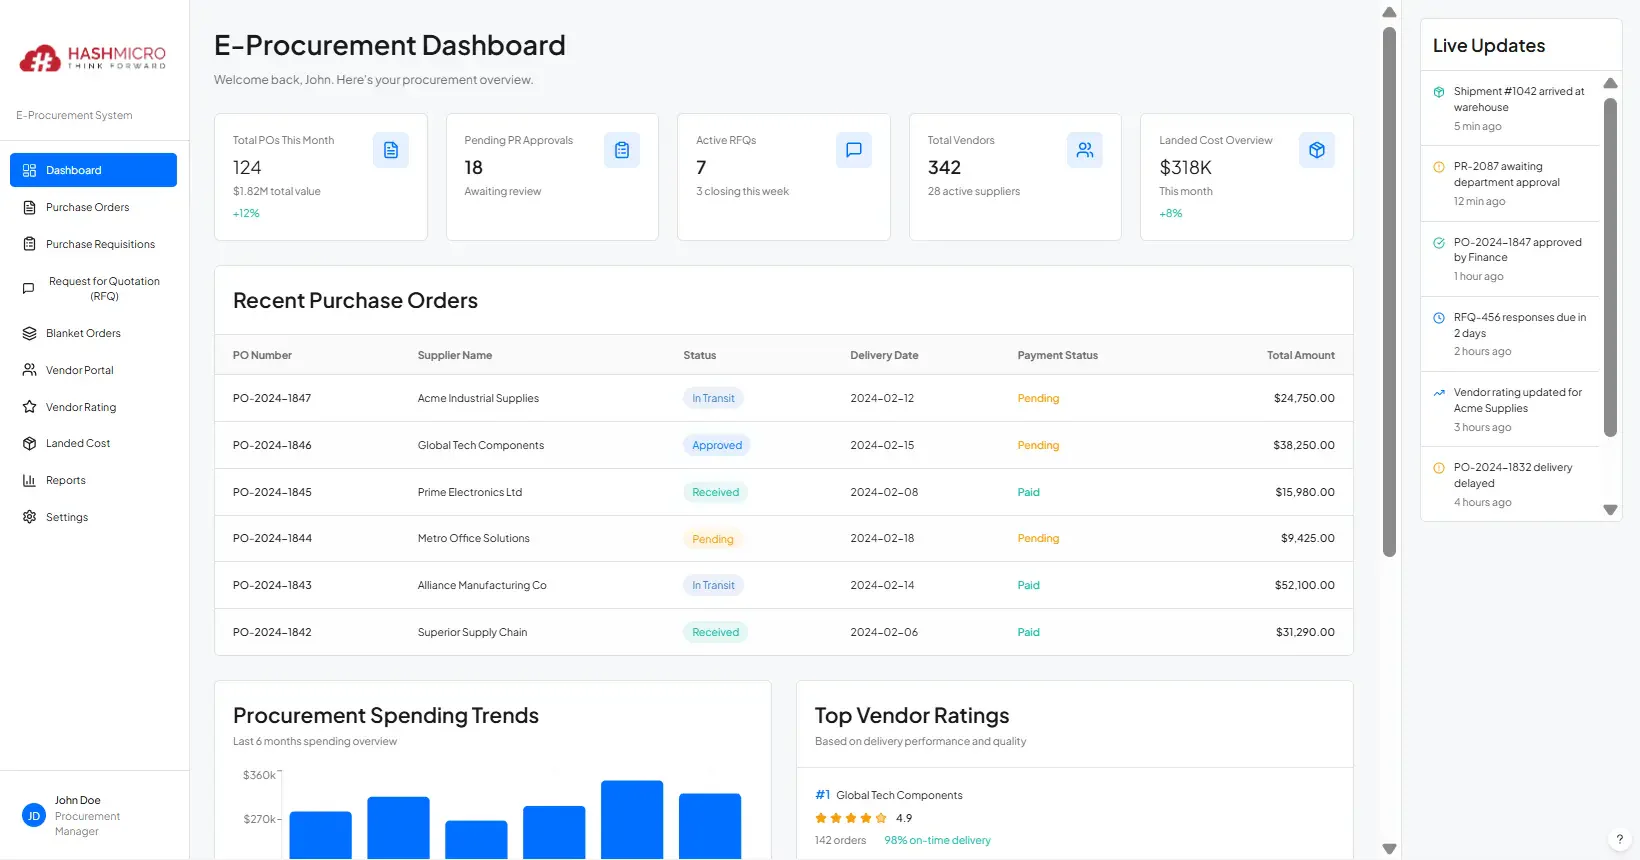The width and height of the screenshot is (1640, 860).
Task: Click the Vendor Rating star icon
Action: pyautogui.click(x=29, y=407)
